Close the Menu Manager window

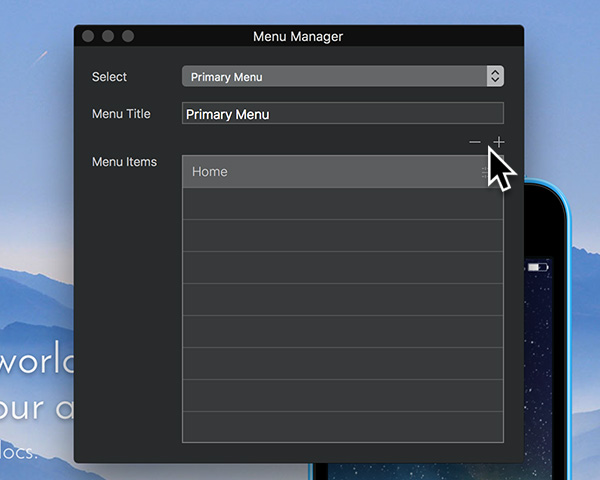pyautogui.click(x=88, y=36)
